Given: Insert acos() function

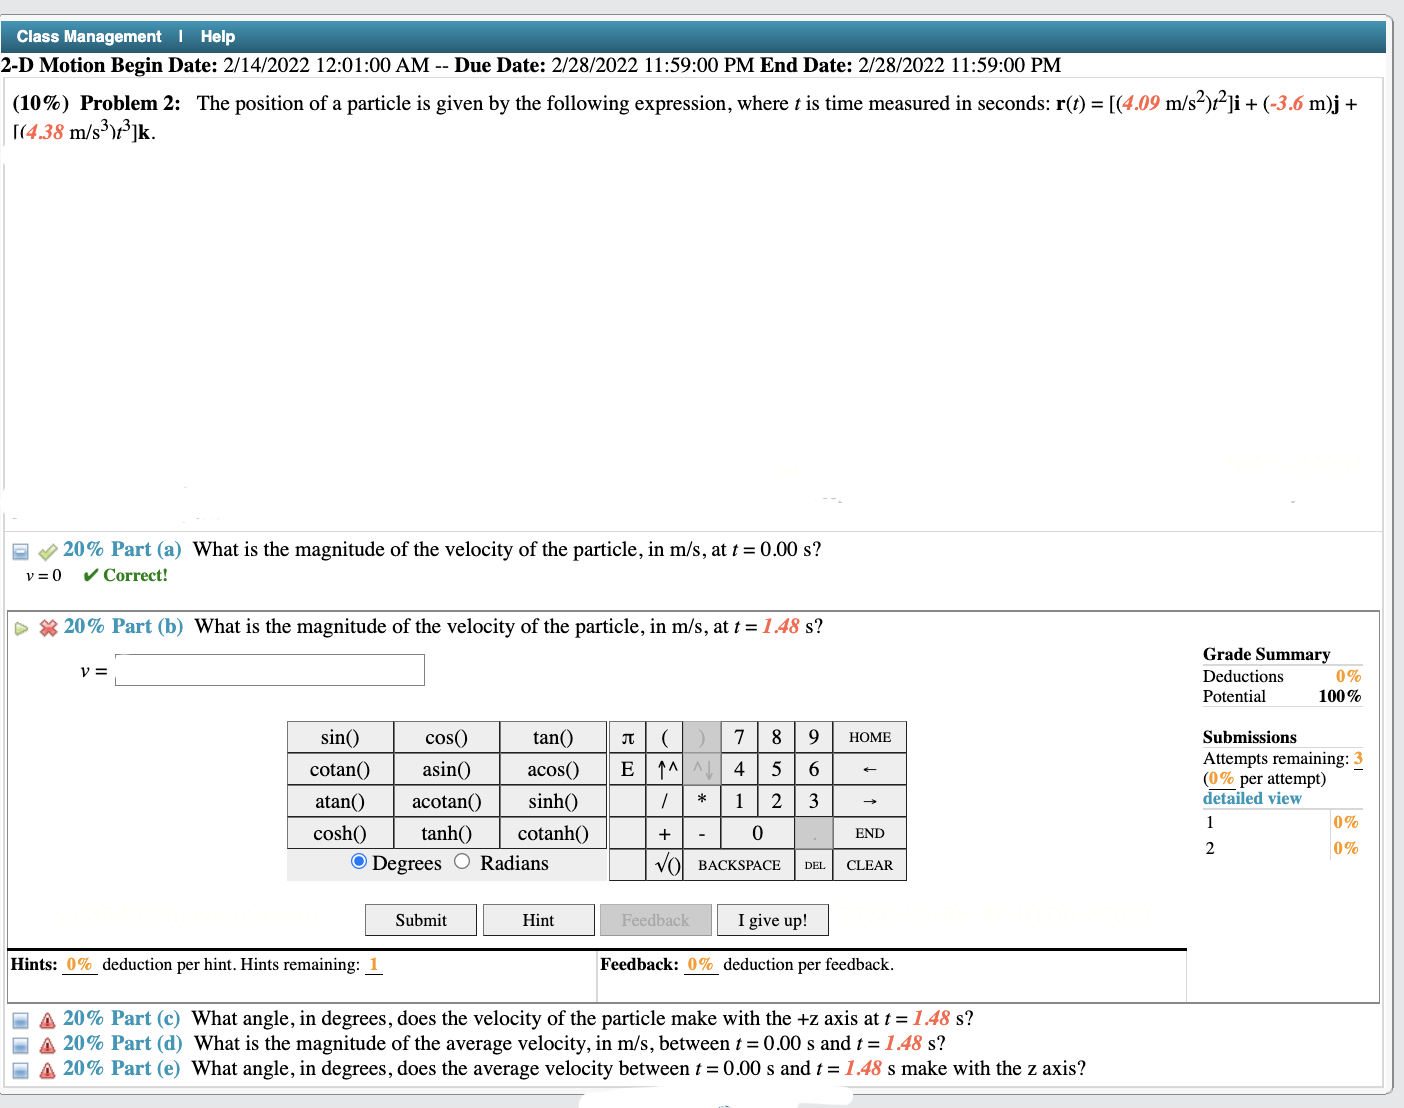Looking at the screenshot, I should (553, 769).
